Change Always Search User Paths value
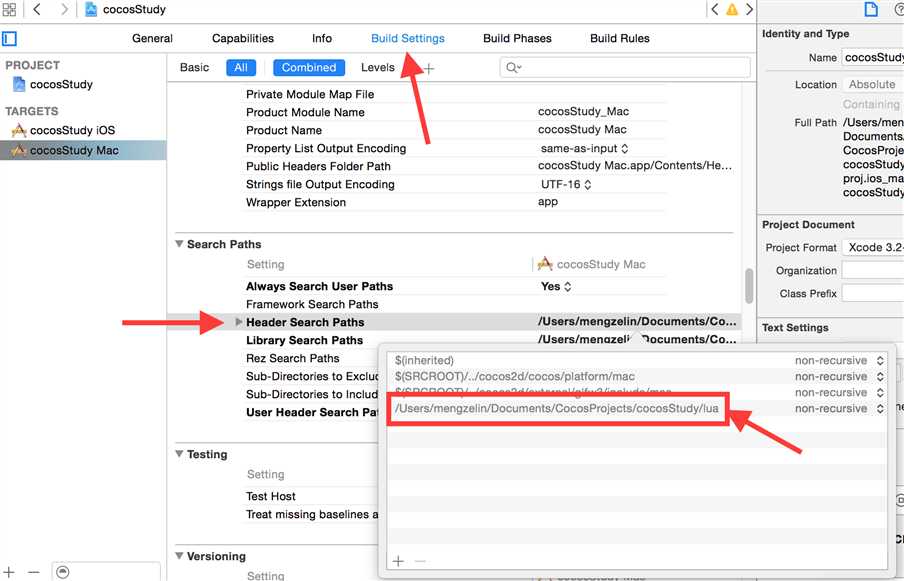904x581 pixels. [556, 286]
